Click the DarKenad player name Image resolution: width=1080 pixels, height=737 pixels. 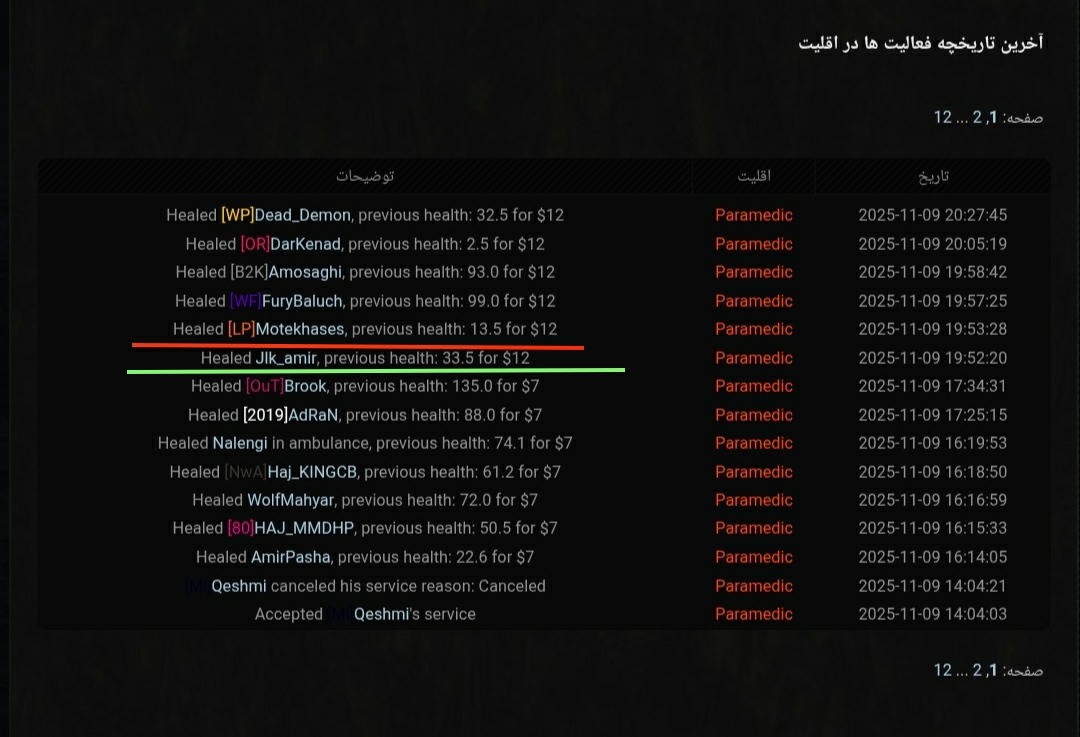point(305,244)
